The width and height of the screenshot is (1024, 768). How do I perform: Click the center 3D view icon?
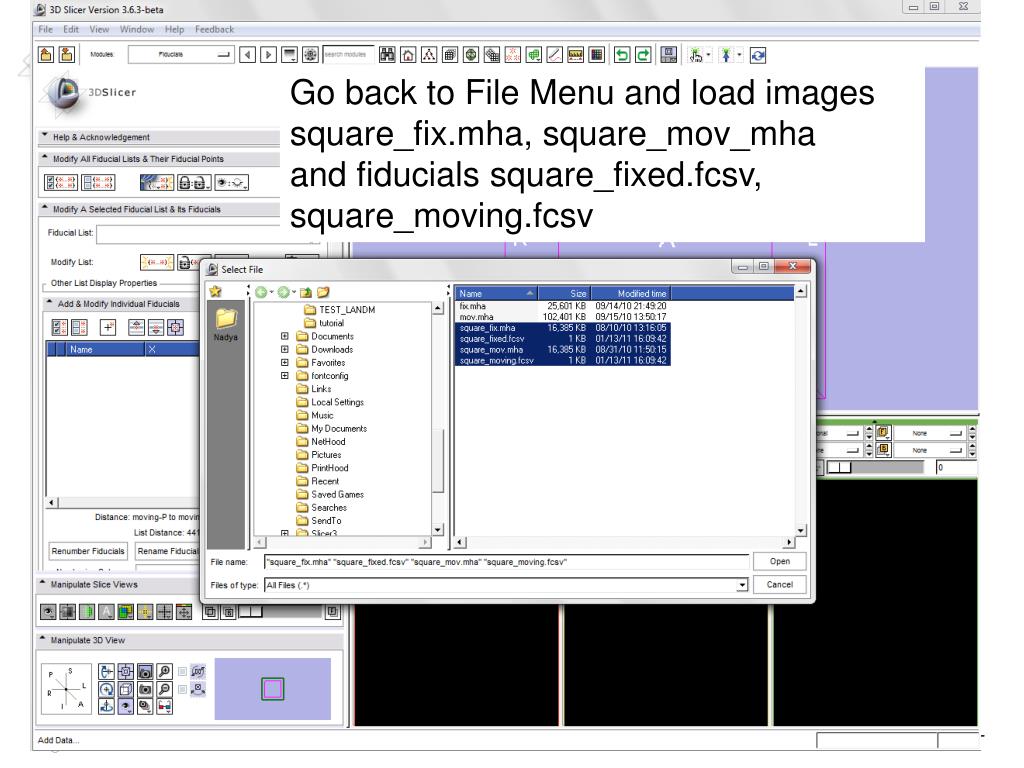(x=125, y=671)
